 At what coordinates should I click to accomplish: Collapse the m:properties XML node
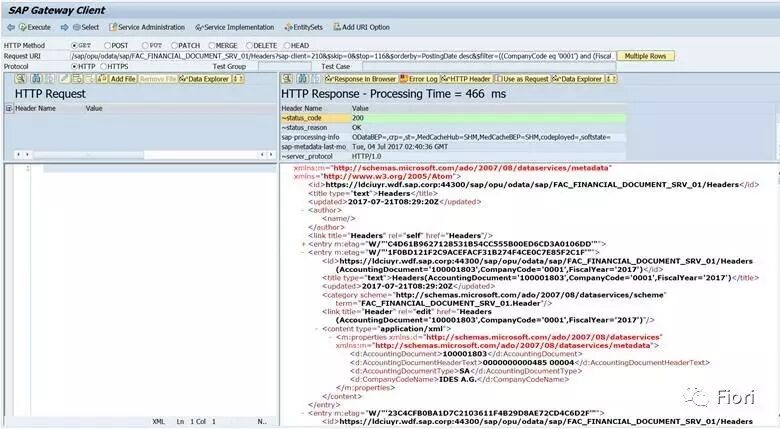pyautogui.click(x=331, y=337)
